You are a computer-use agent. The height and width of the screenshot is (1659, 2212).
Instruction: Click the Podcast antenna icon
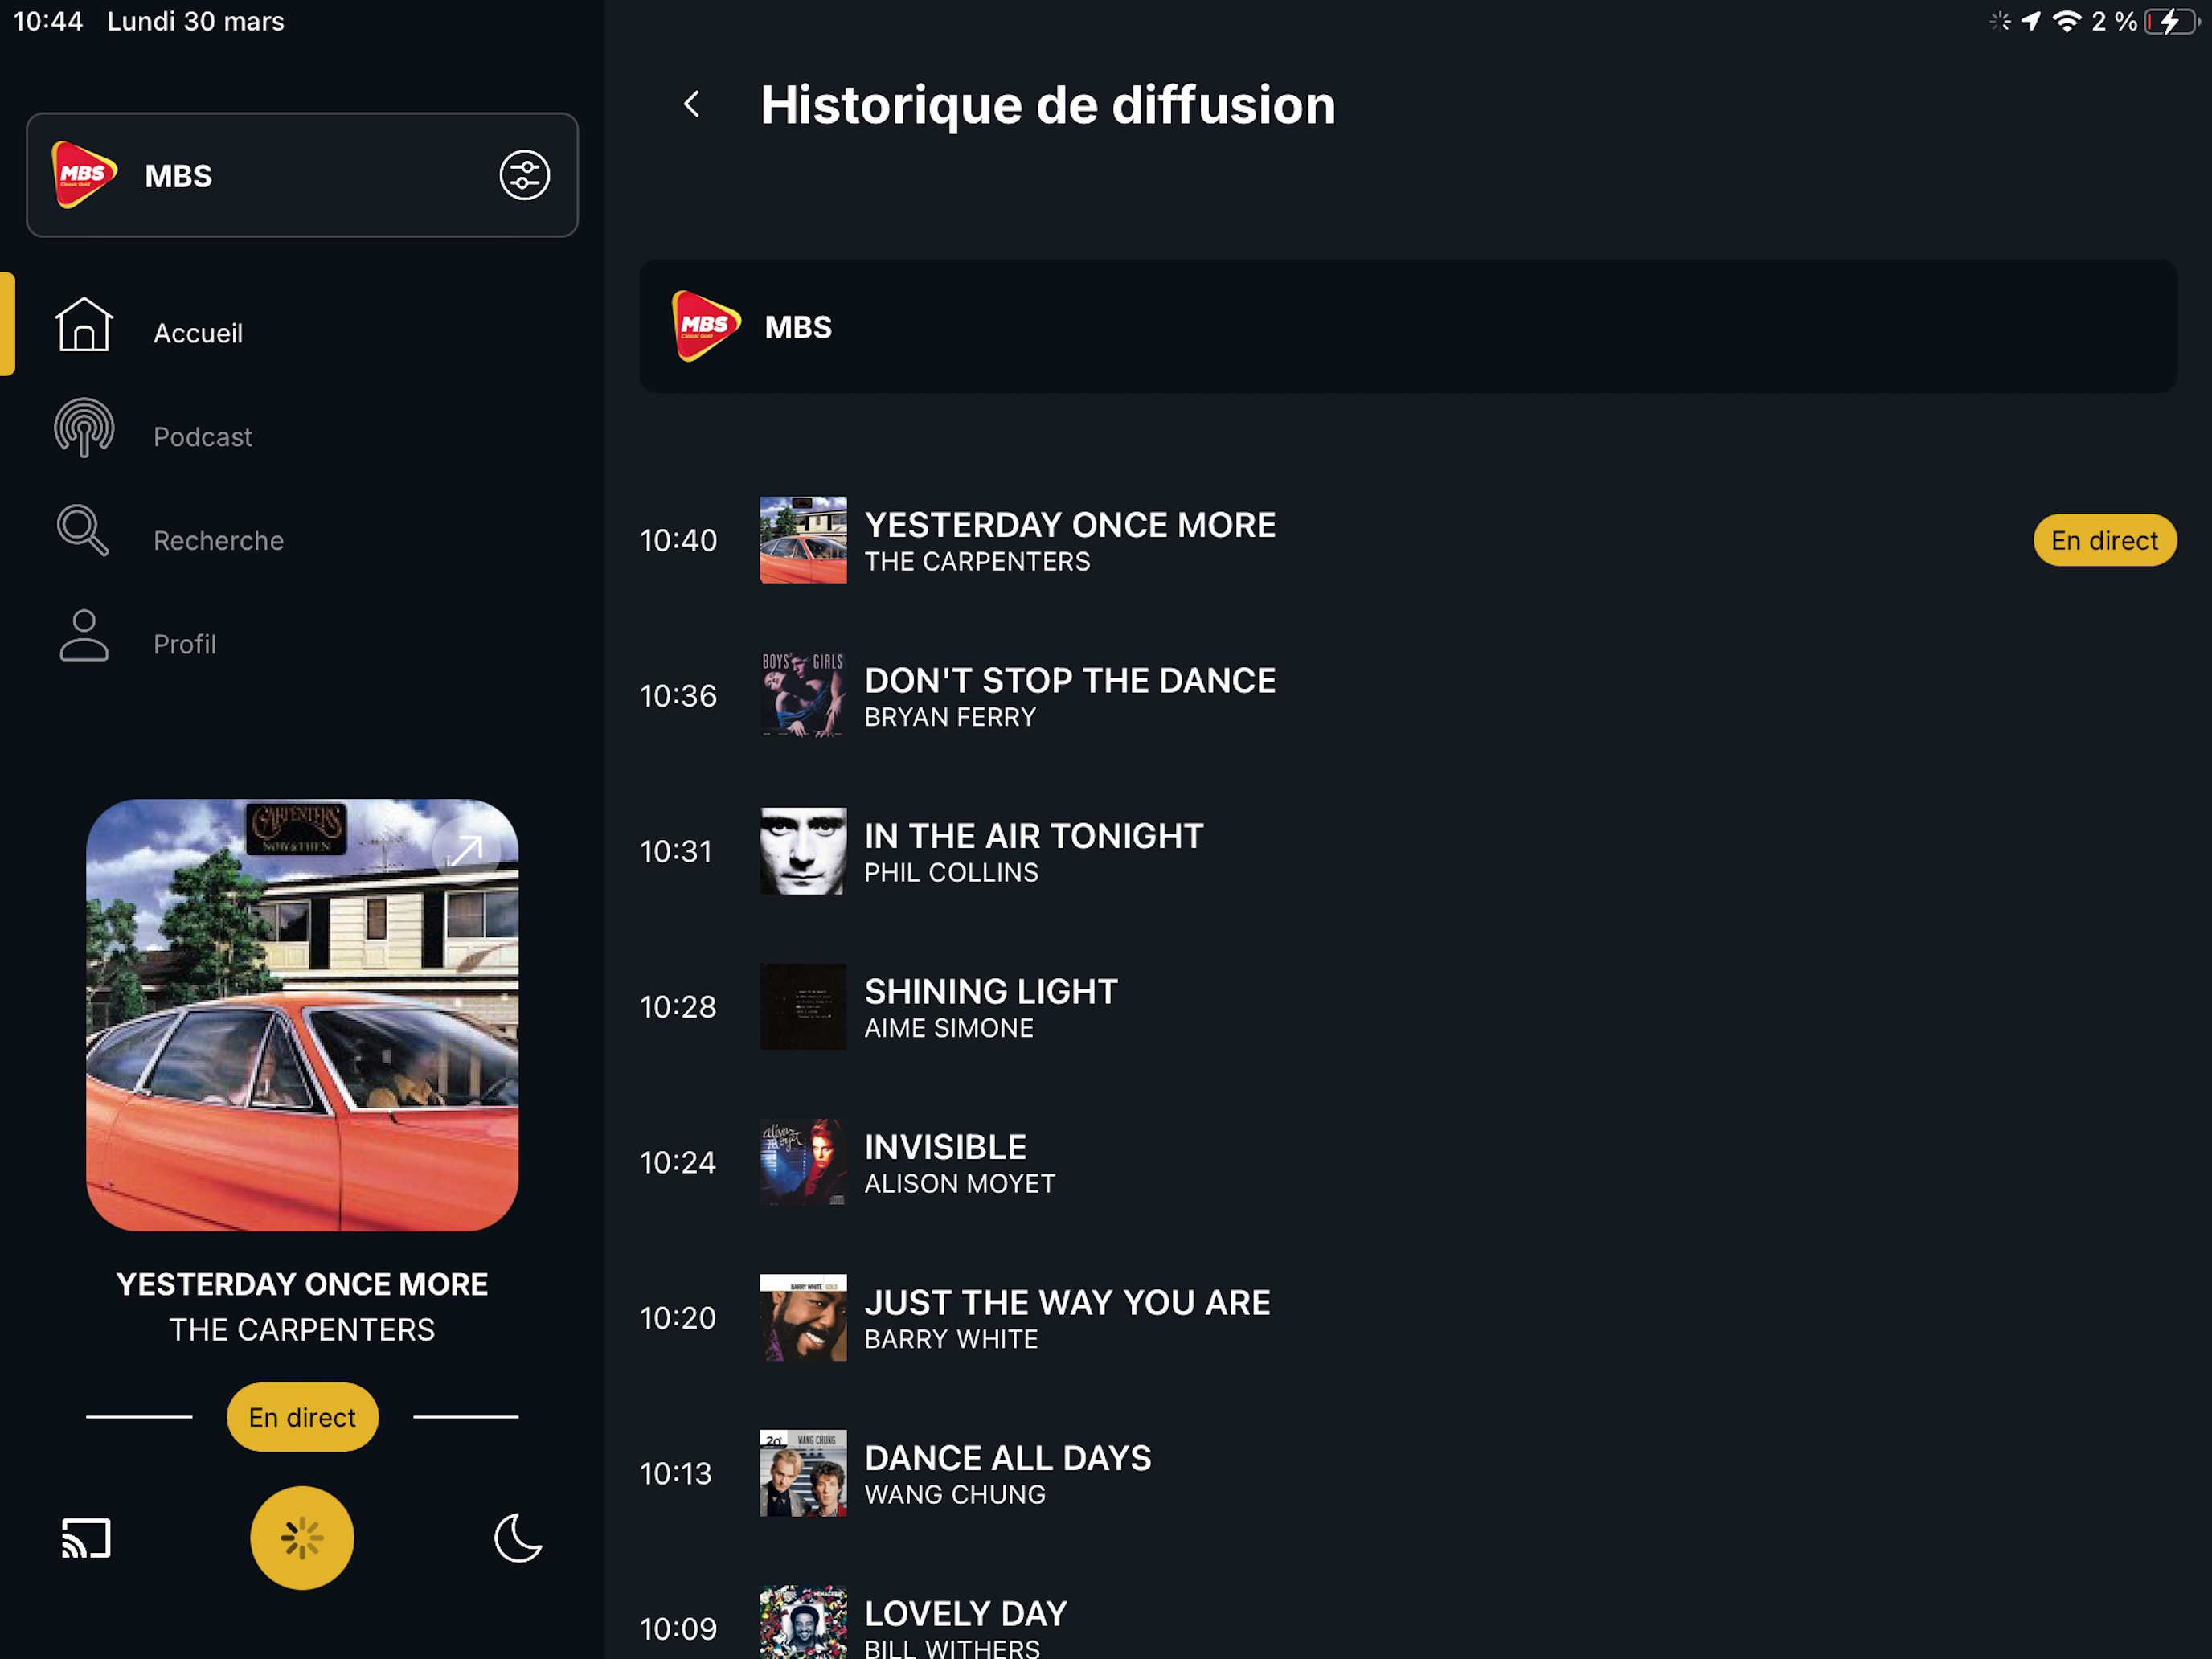84,428
